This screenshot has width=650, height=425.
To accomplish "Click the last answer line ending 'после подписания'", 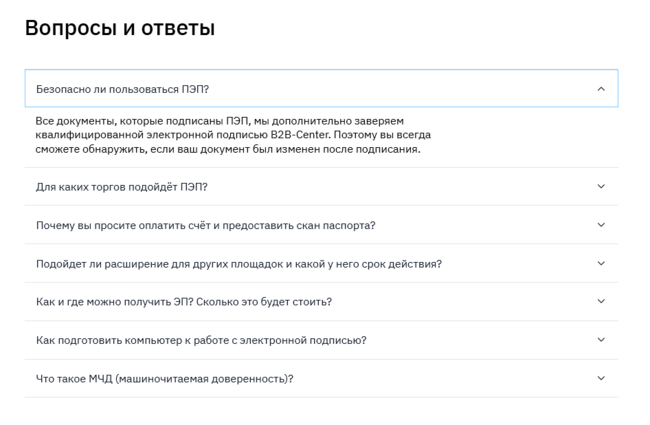I will click(228, 150).
